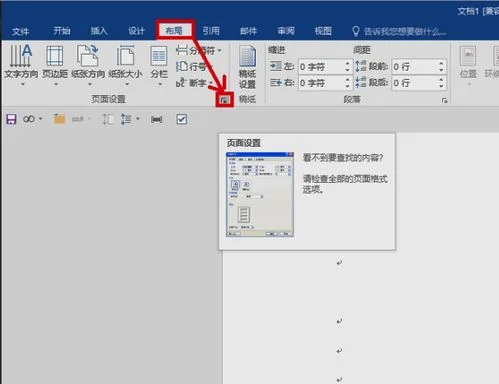Adjust the 段后 spacing stepper arrows
Viewport: 499px width, 384px height.
(441, 83)
